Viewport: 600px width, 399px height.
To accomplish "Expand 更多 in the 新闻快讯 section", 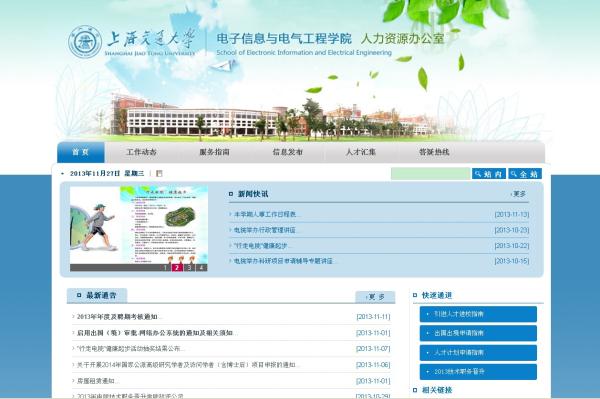I will click(x=518, y=194).
